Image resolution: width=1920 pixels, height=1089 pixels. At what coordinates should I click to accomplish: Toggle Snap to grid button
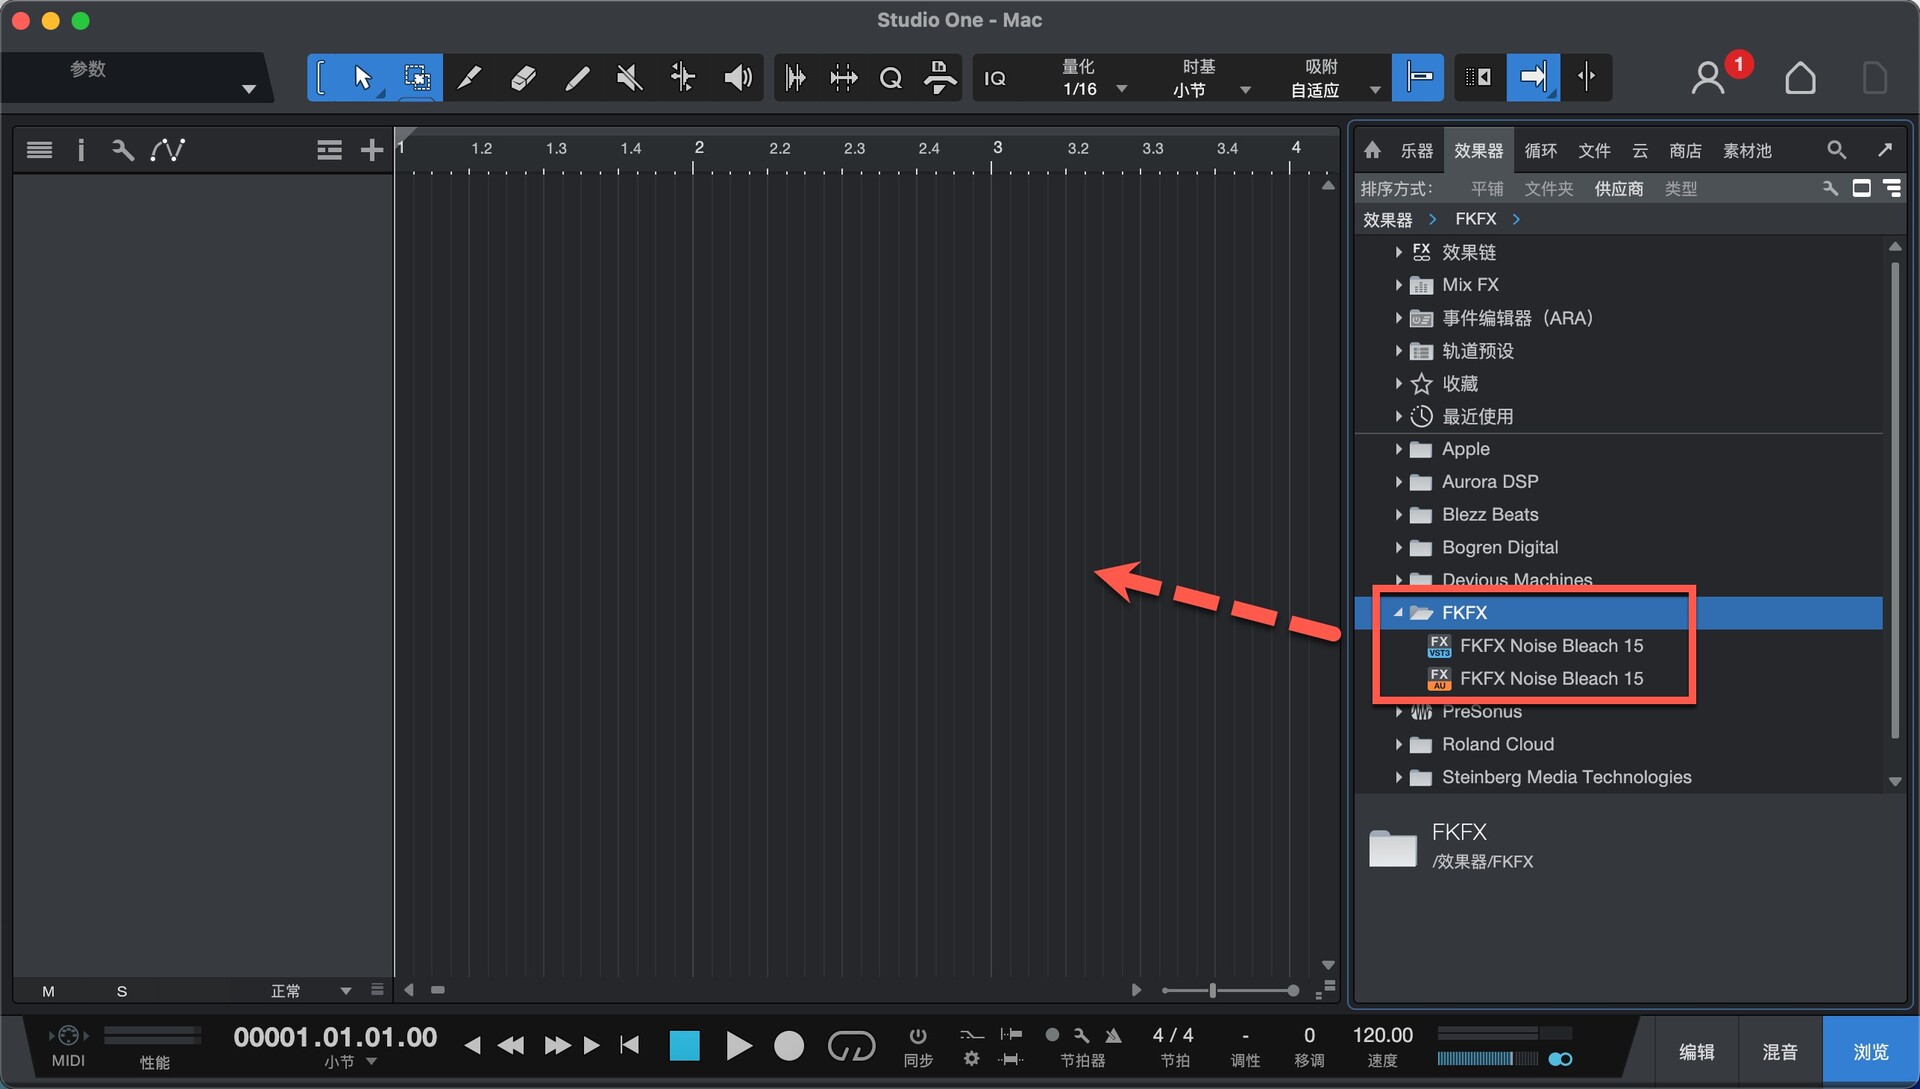(1418, 77)
